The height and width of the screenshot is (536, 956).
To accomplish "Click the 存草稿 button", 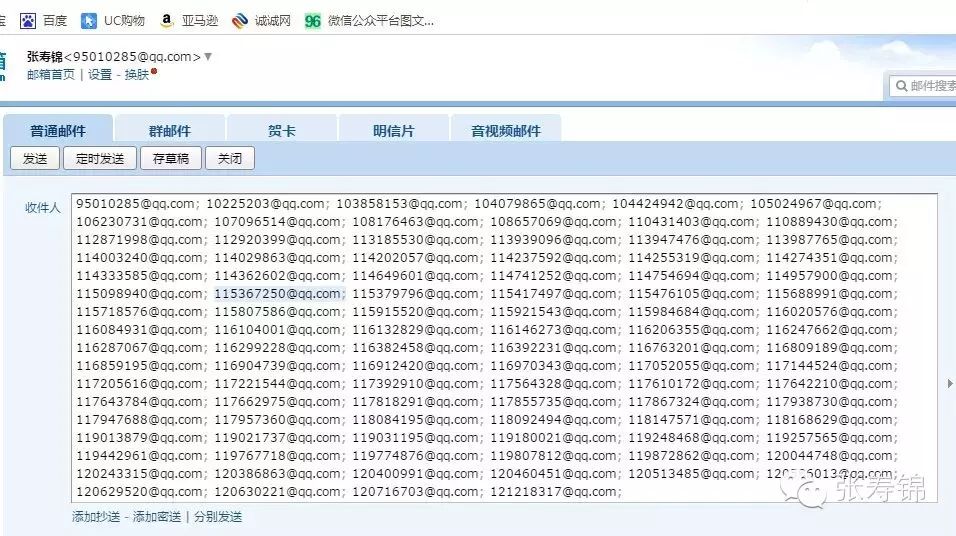I will [171, 159].
